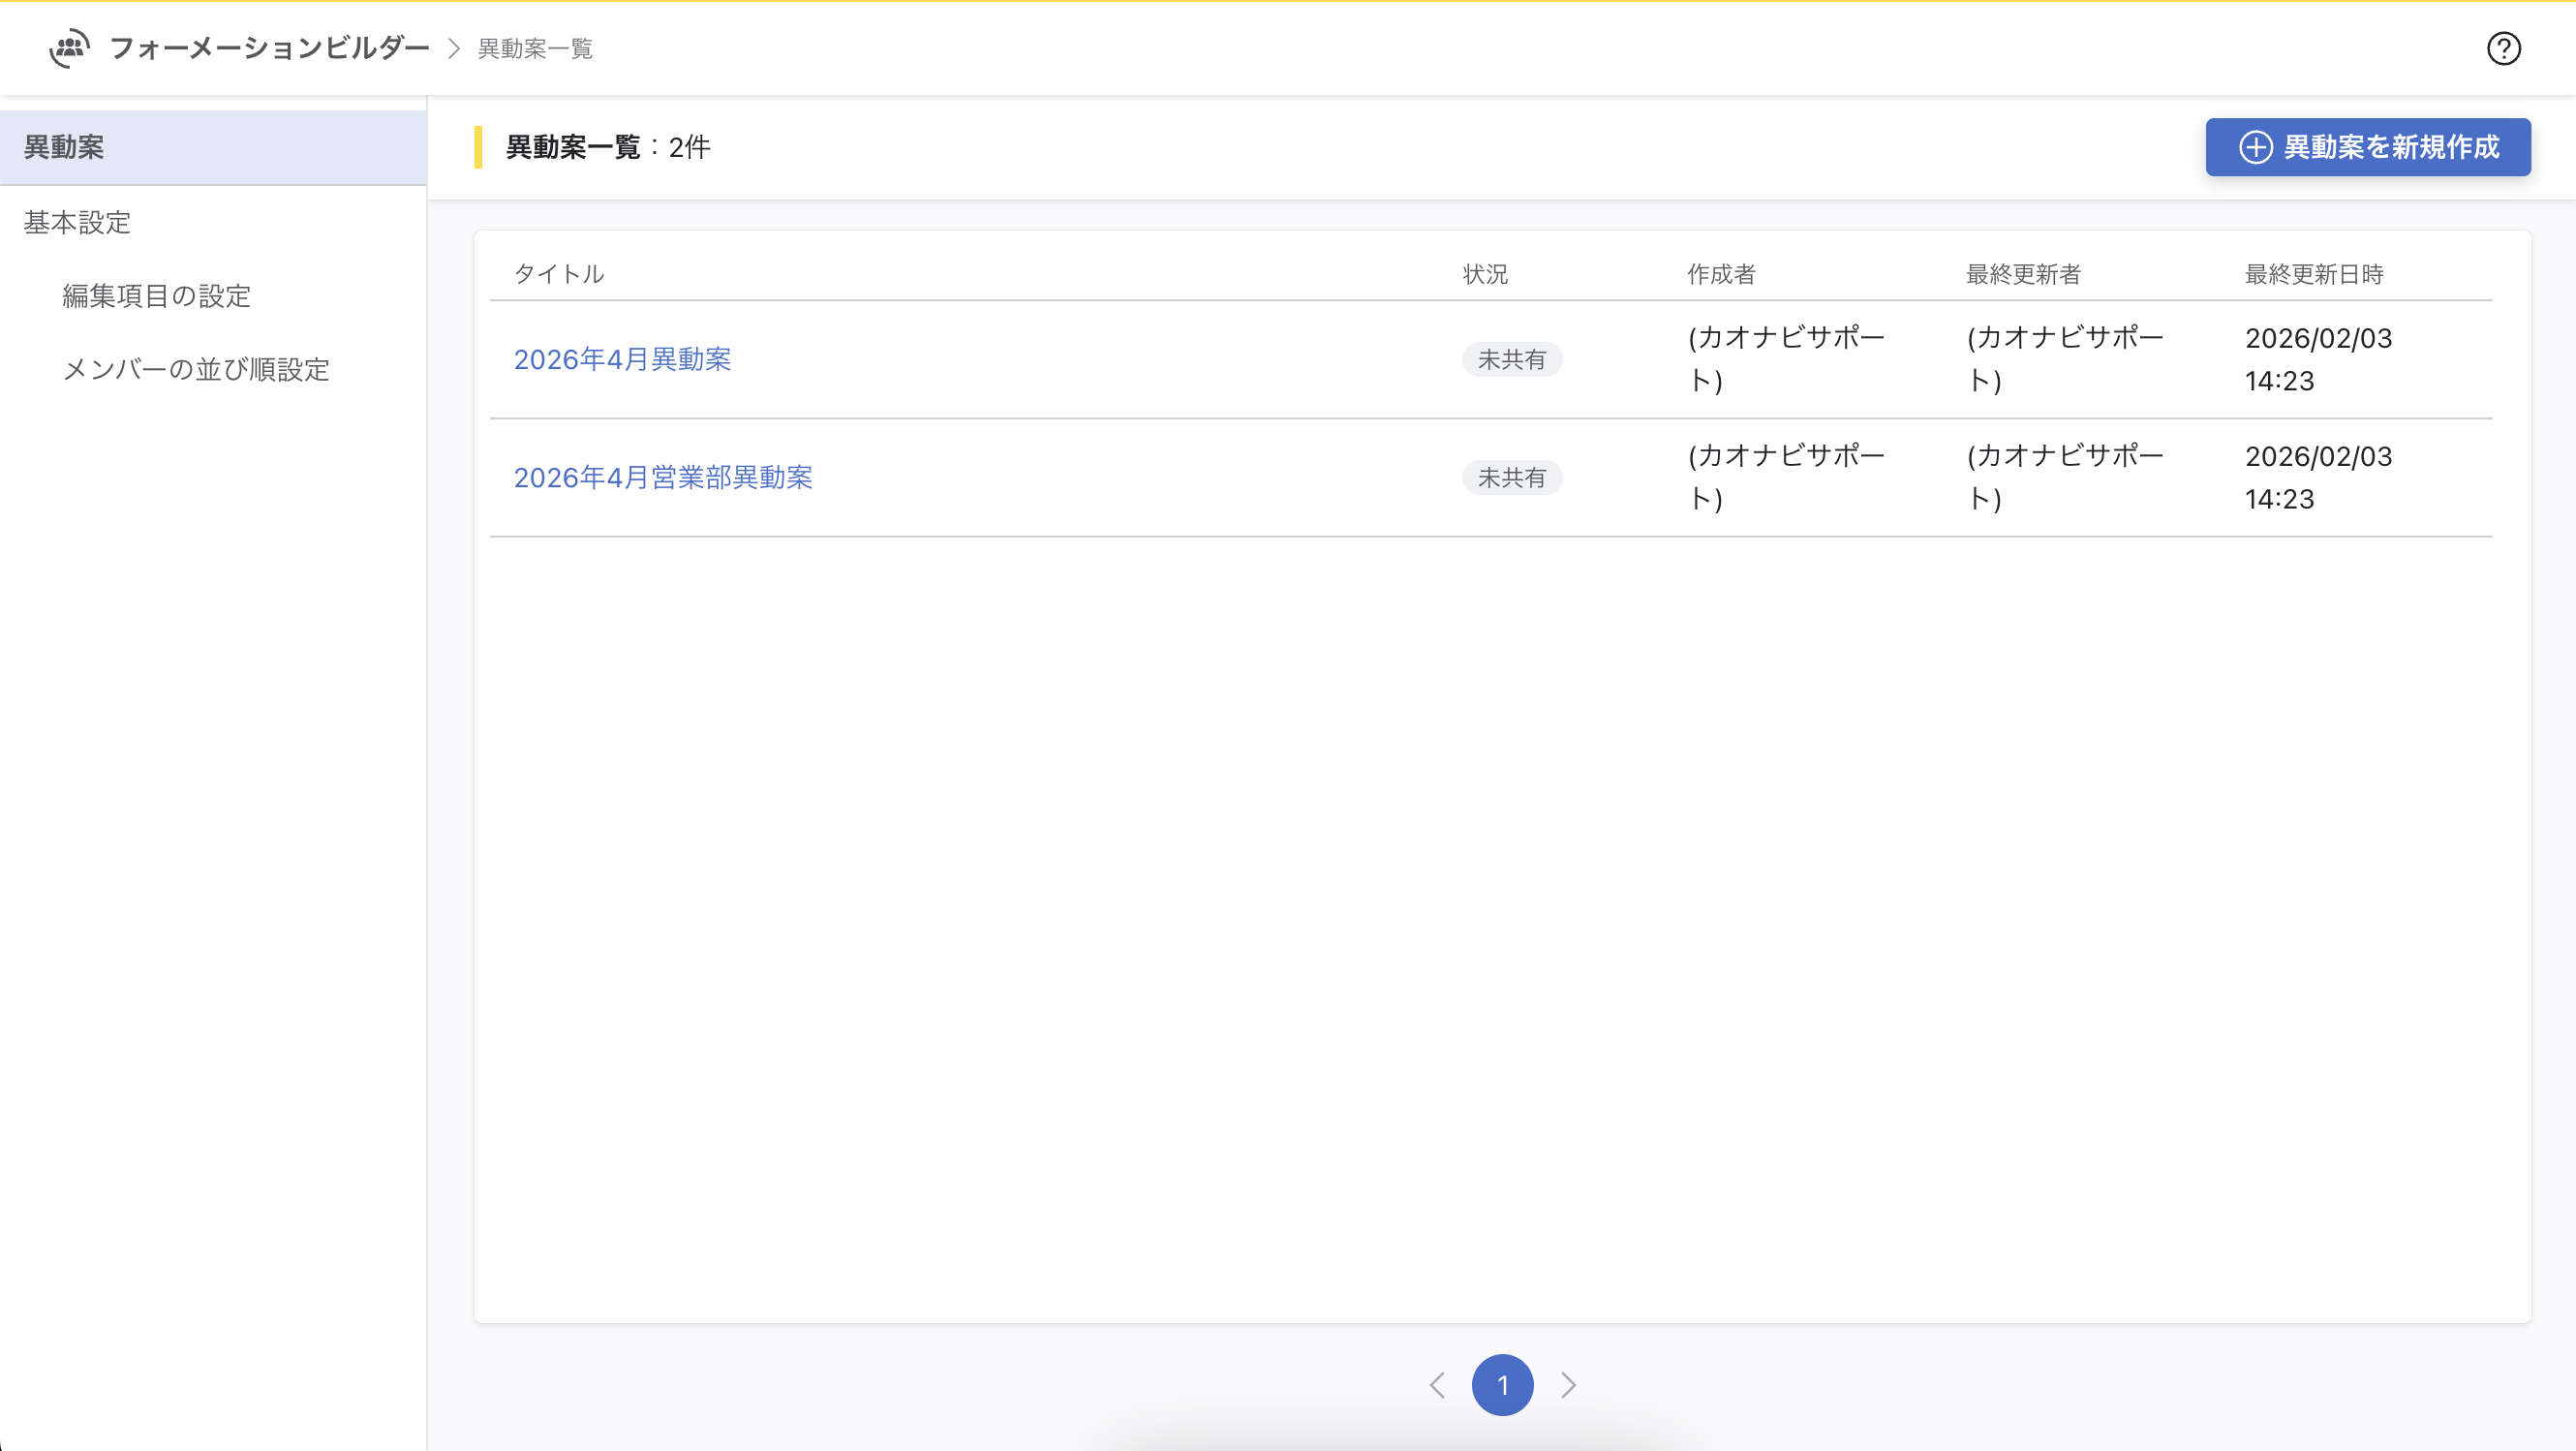
Task: Click タイトル column header
Action: tap(558, 274)
